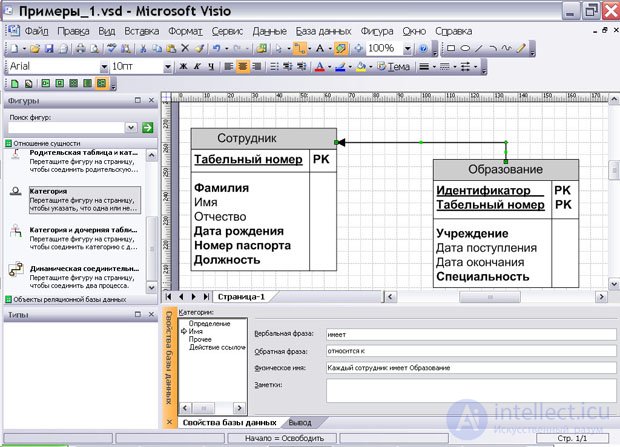The width and height of the screenshot is (620, 447).
Task: Select the Freeform squiggle tool
Action: pos(507,48)
